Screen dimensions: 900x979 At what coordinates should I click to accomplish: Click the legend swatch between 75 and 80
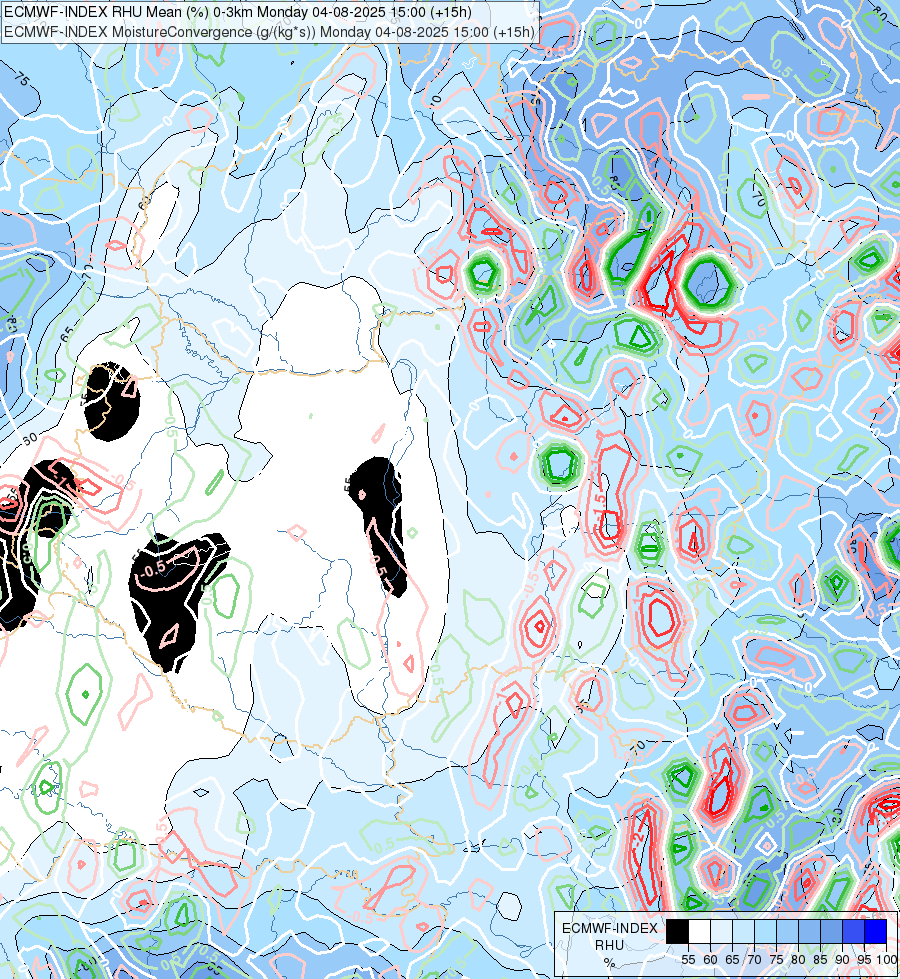point(788,931)
